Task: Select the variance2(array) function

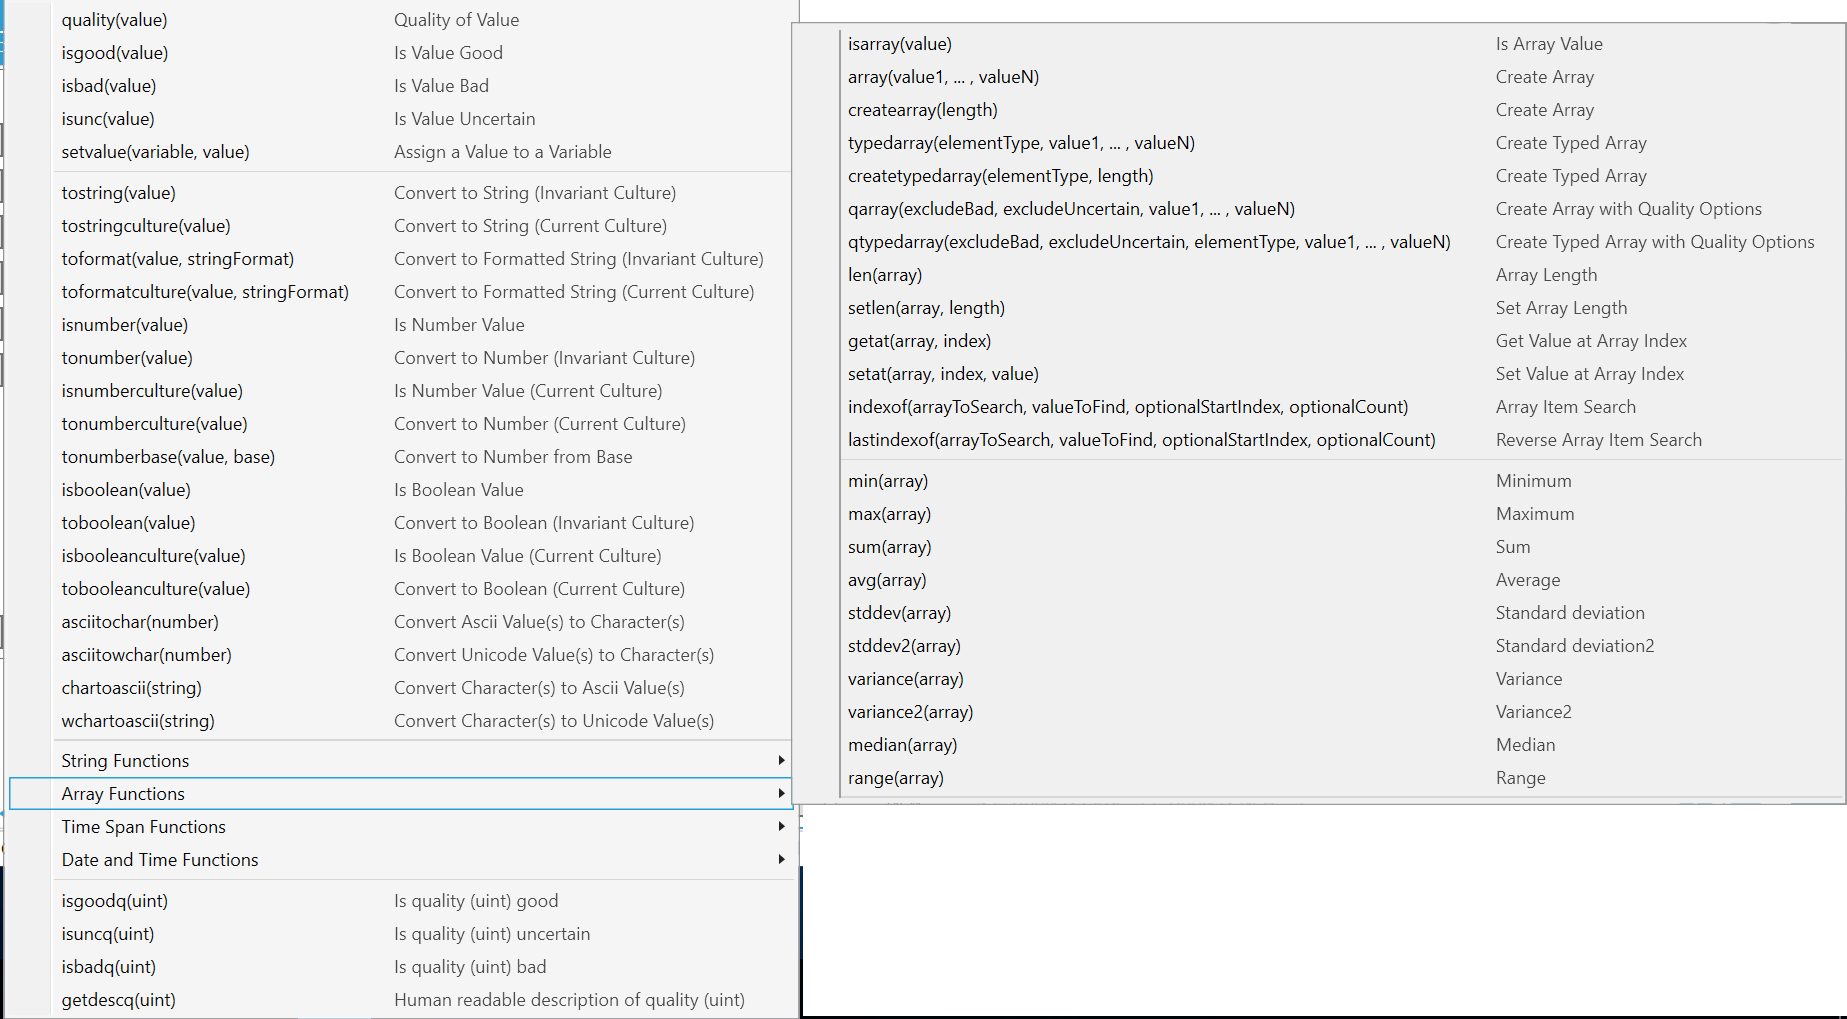Action: [x=910, y=712]
